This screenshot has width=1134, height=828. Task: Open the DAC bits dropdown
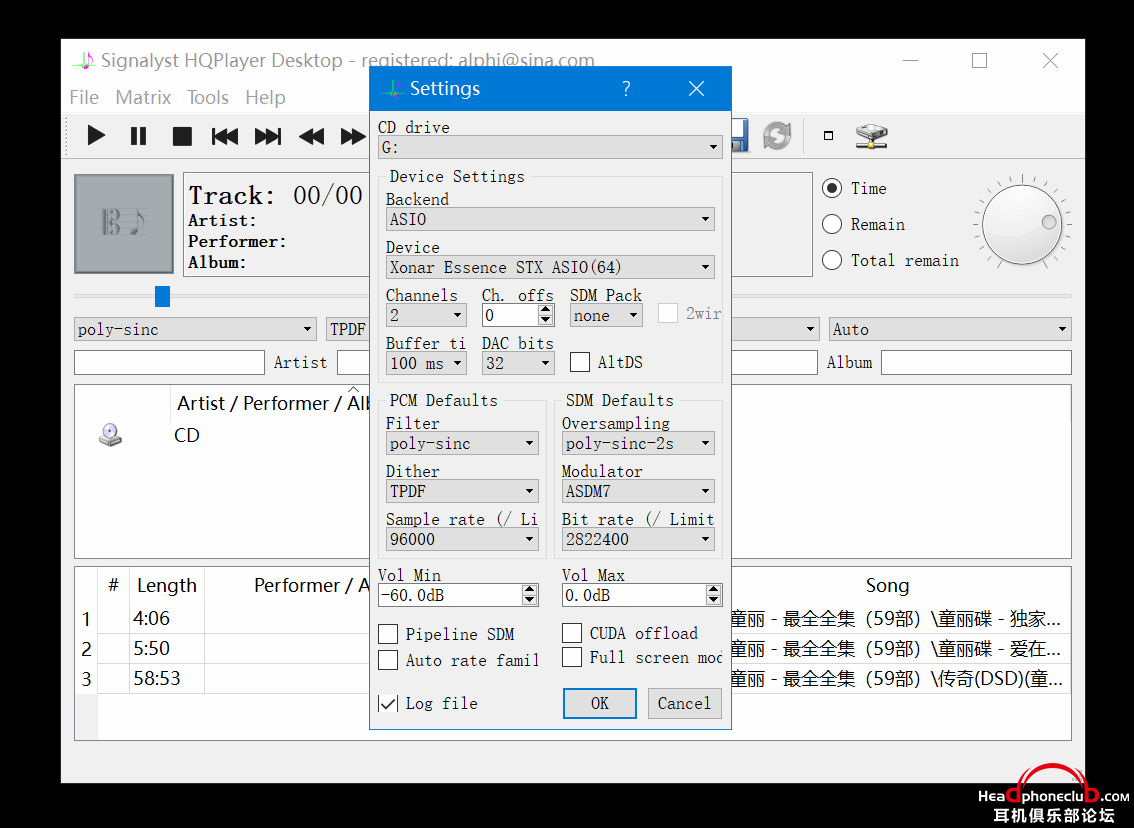[x=518, y=363]
